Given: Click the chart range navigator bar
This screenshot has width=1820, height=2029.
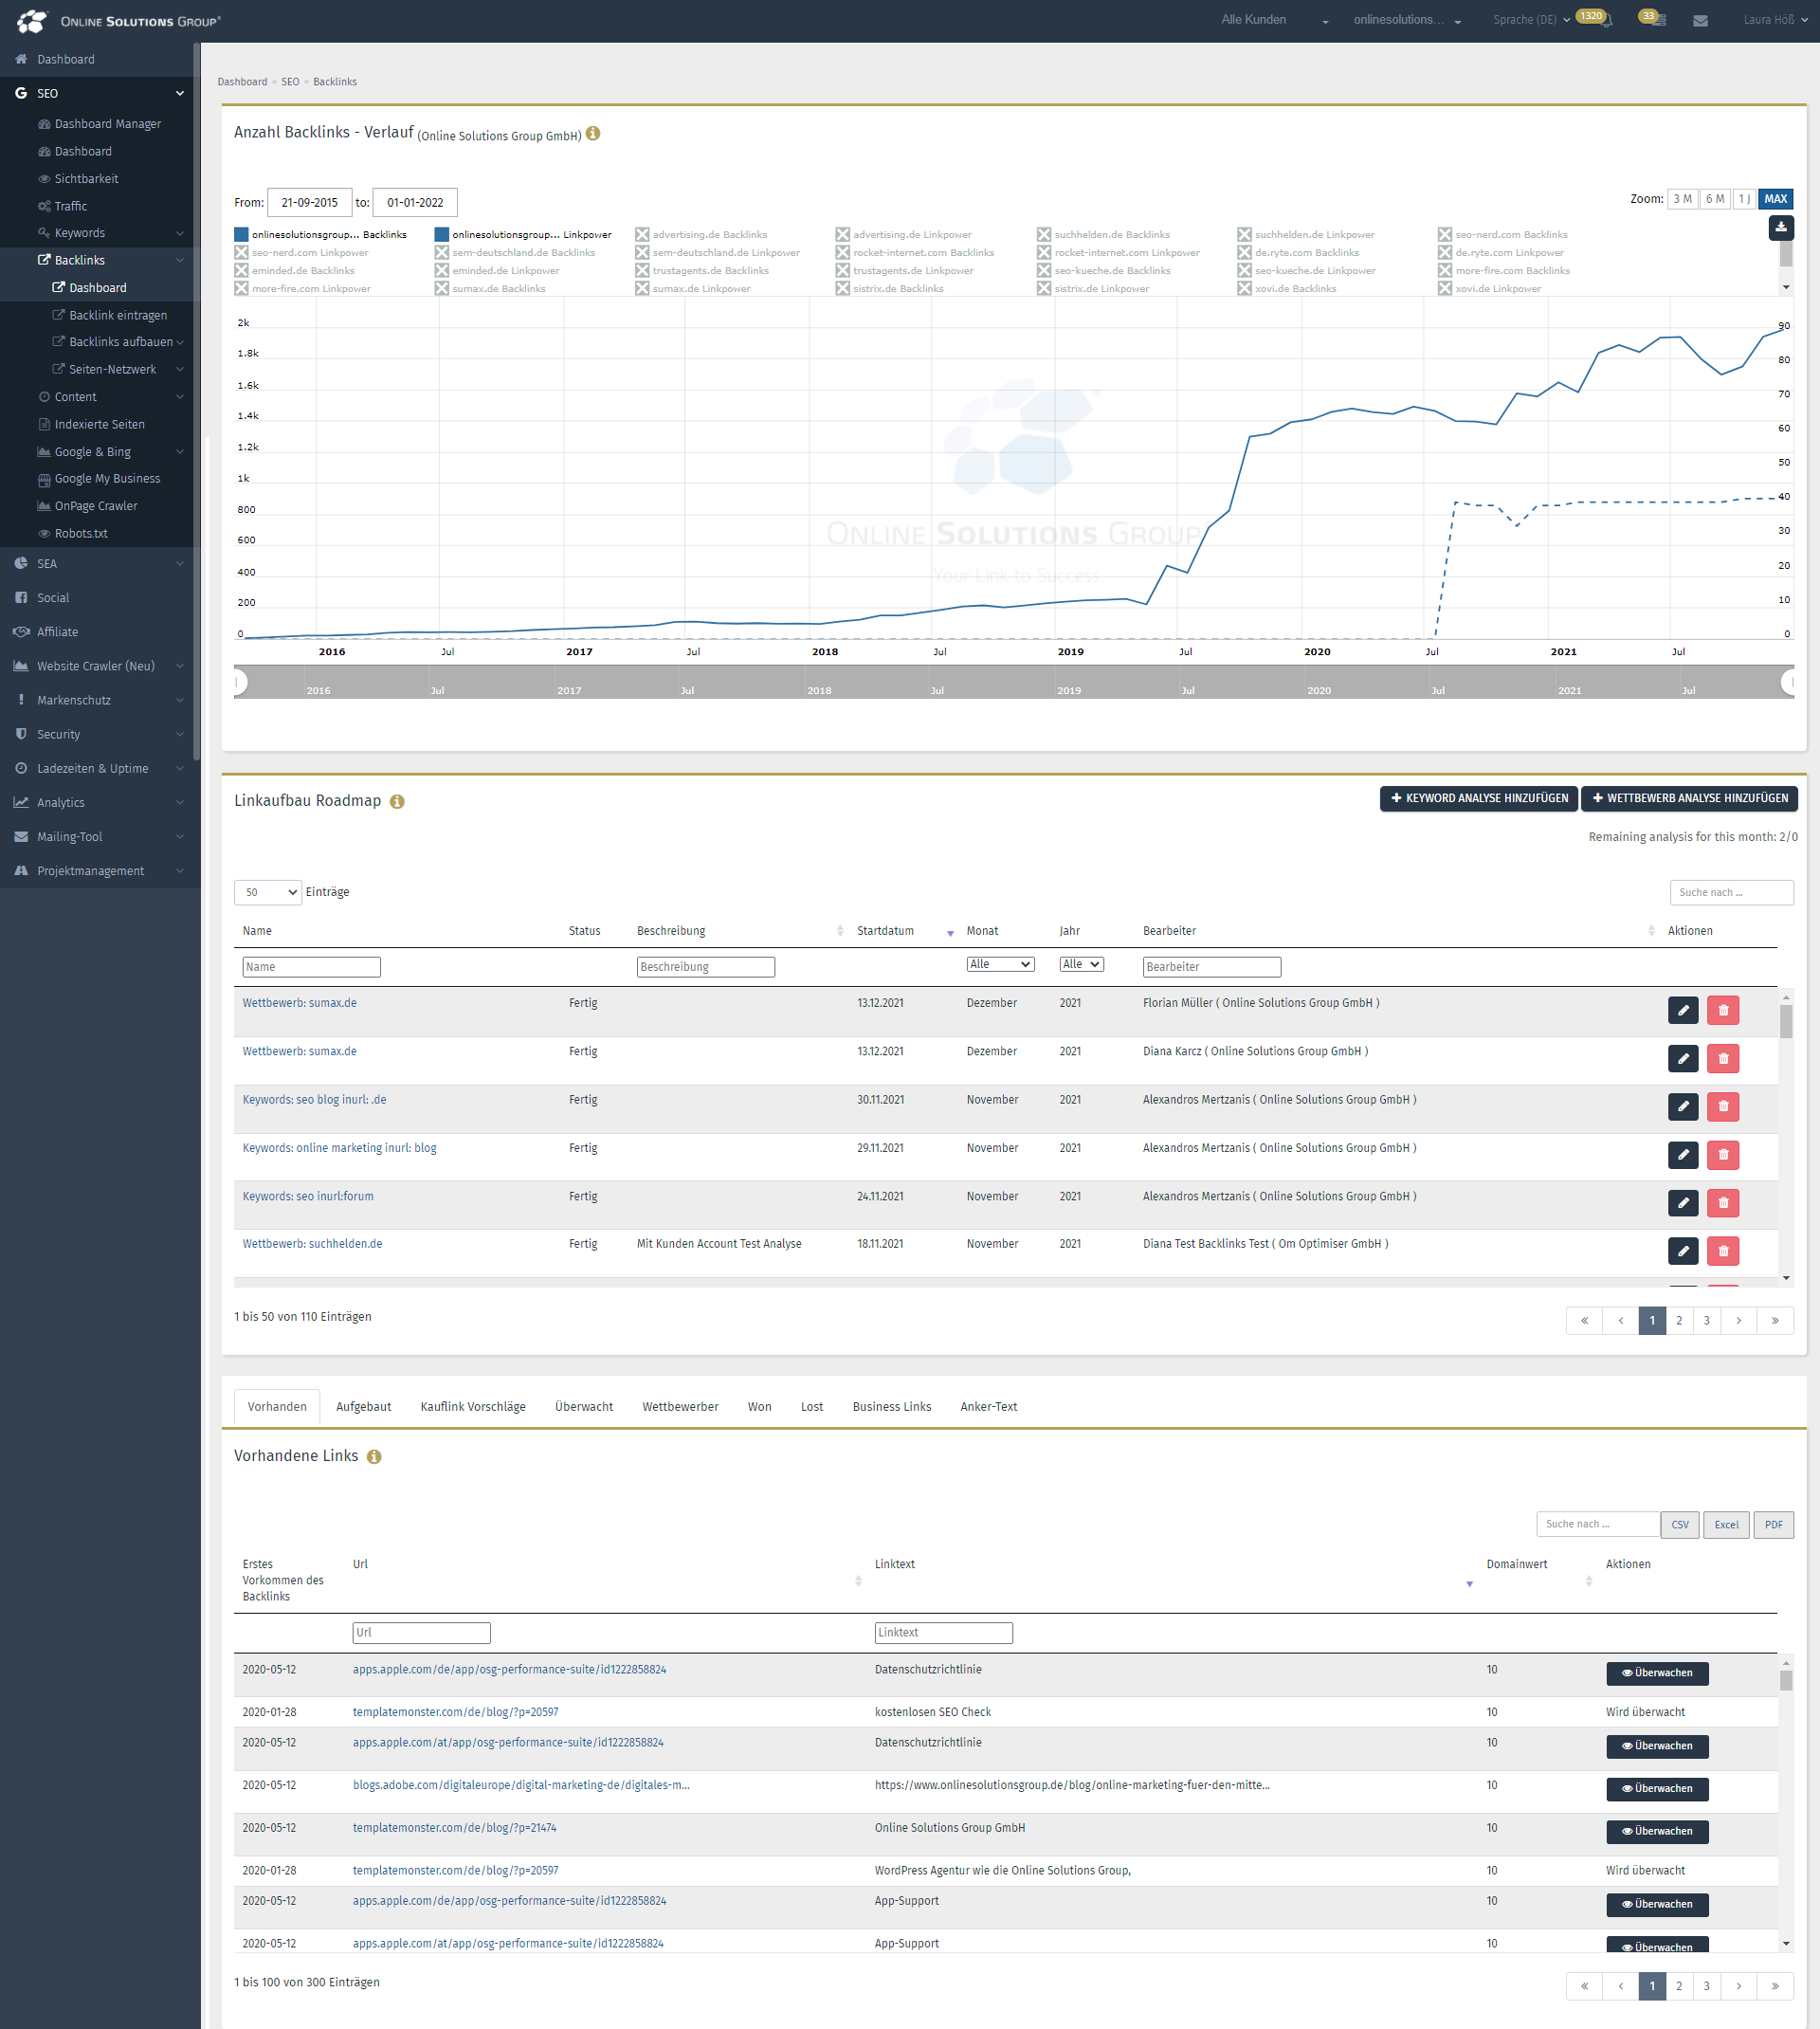Looking at the screenshot, I should (1014, 682).
